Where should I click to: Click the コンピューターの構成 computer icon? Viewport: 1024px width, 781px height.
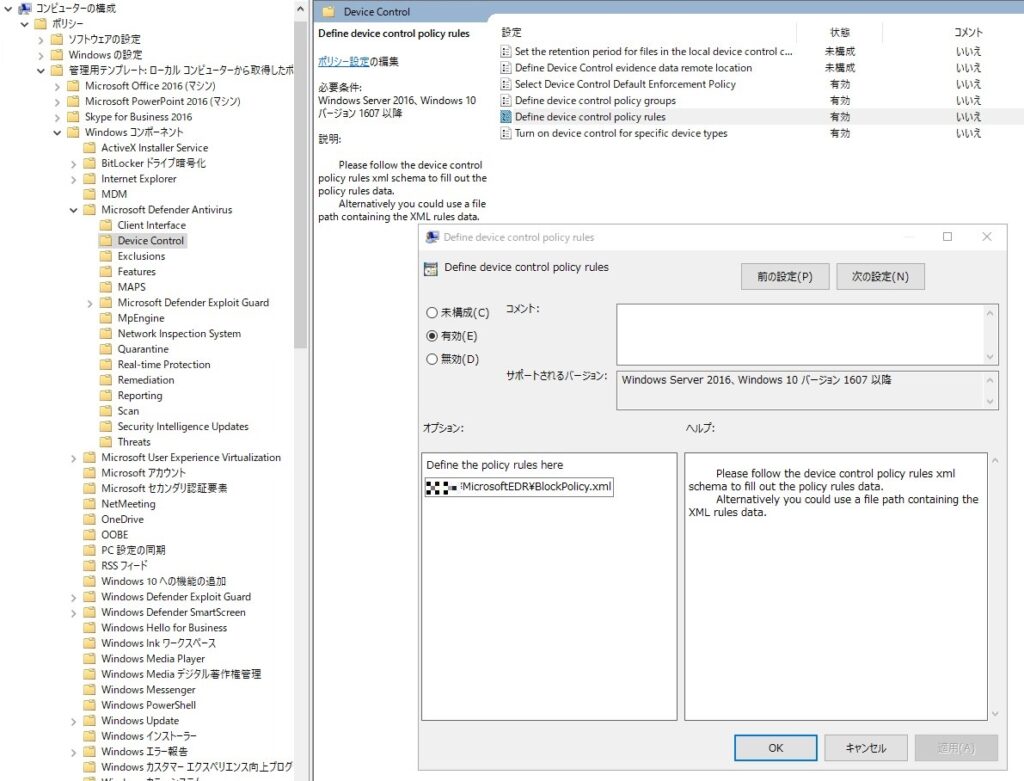(25, 8)
